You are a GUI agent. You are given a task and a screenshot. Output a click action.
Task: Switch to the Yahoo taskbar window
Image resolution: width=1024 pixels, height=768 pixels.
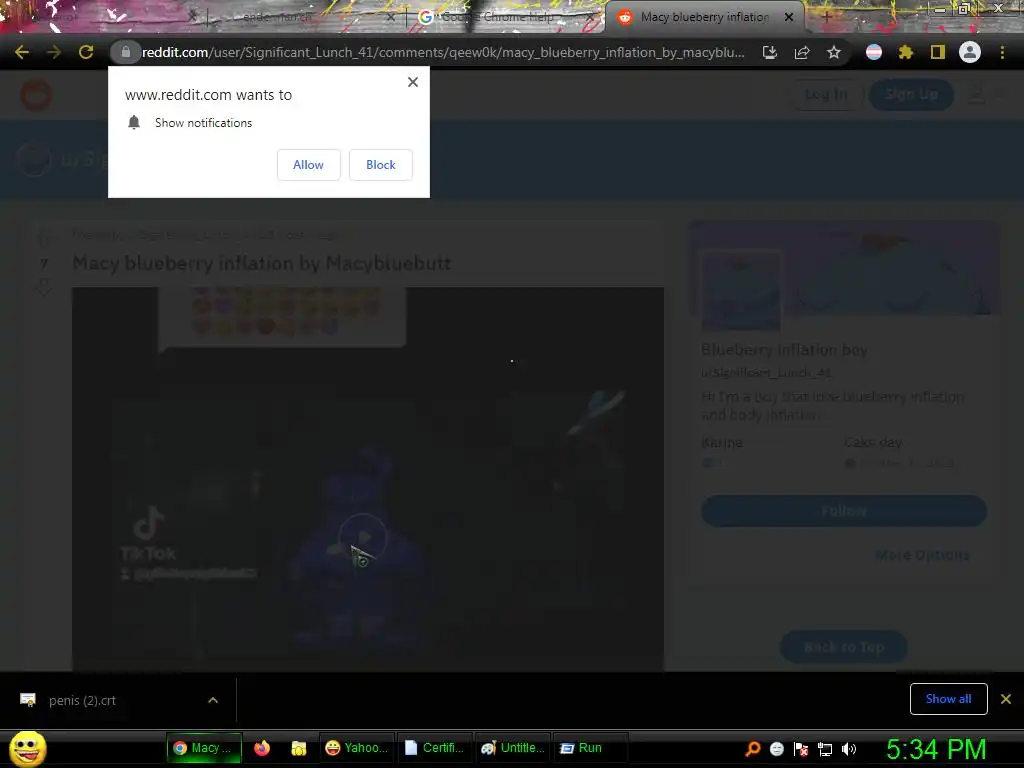[x=357, y=748]
